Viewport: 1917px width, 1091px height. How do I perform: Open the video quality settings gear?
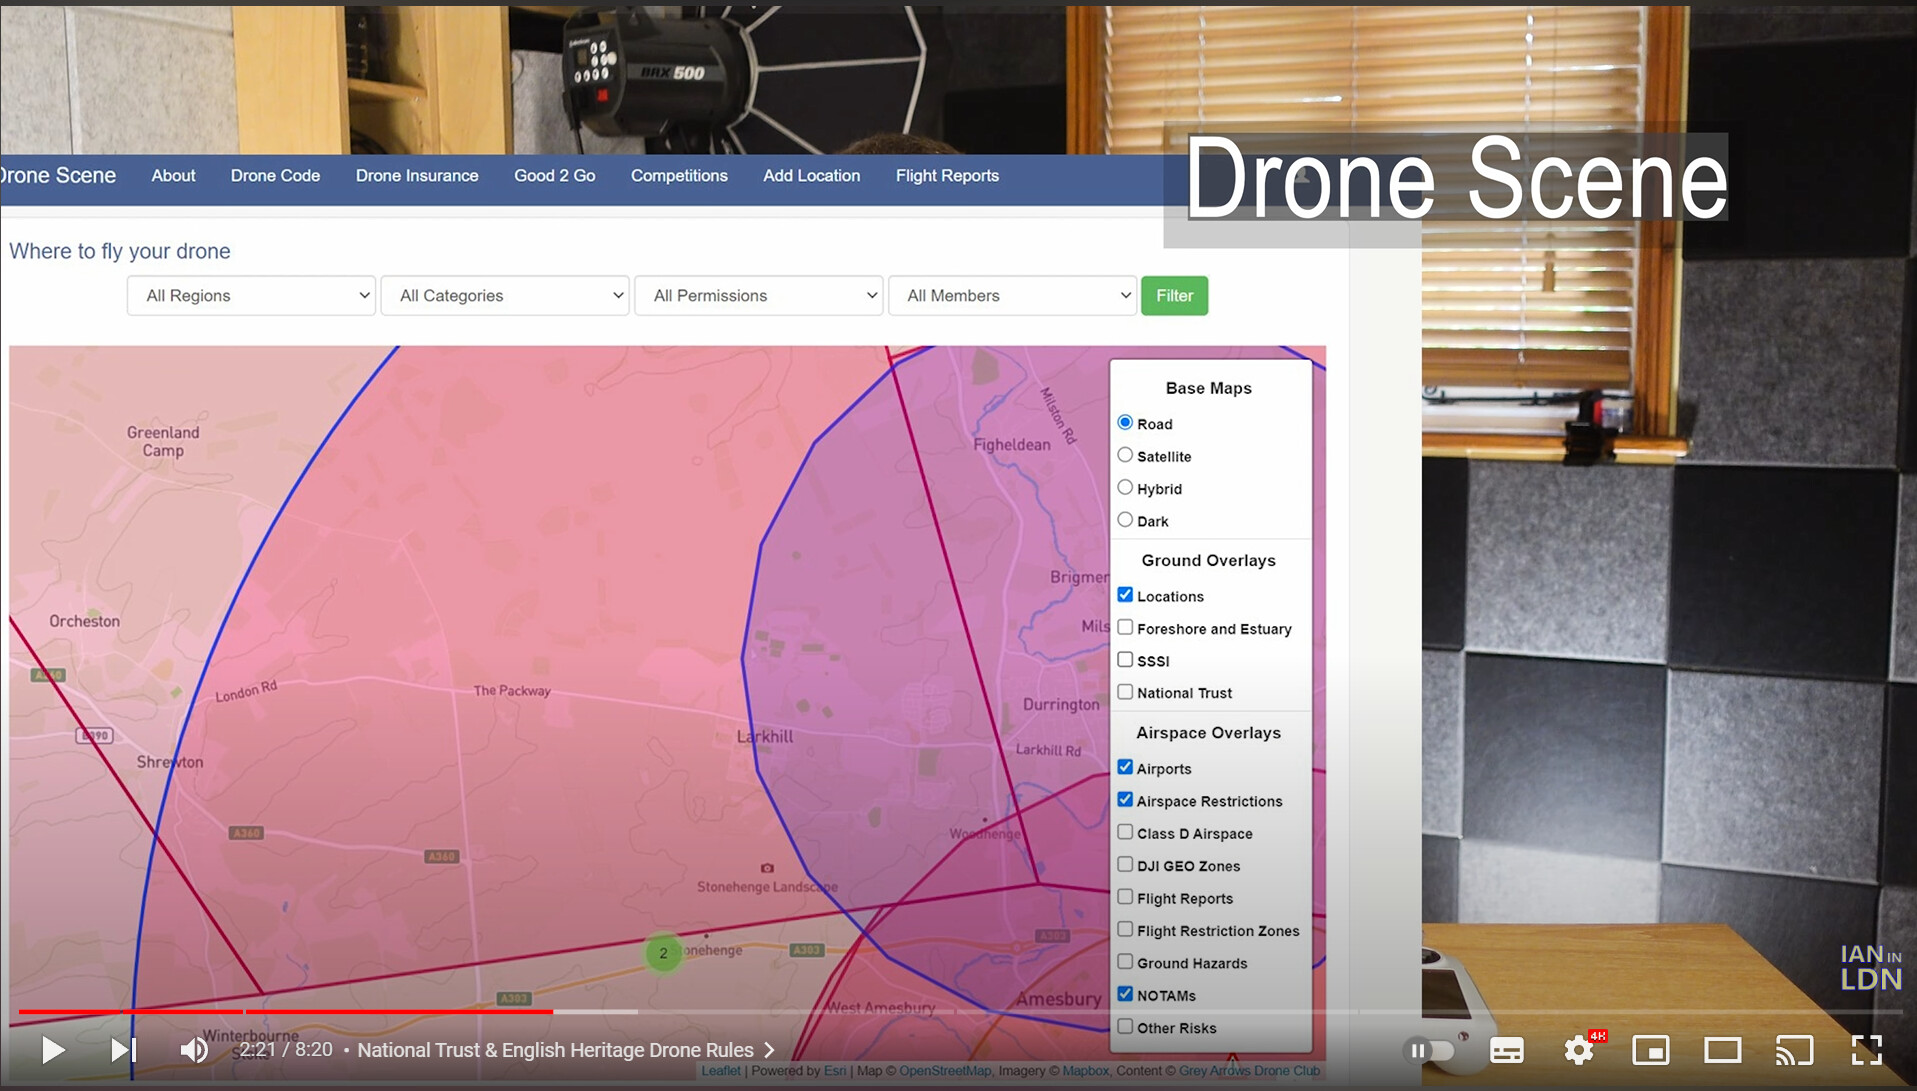click(x=1578, y=1050)
